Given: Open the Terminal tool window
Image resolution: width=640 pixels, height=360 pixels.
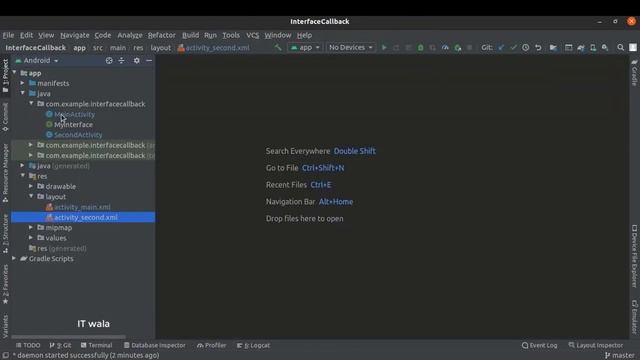Looking at the screenshot, I should pos(96,345).
